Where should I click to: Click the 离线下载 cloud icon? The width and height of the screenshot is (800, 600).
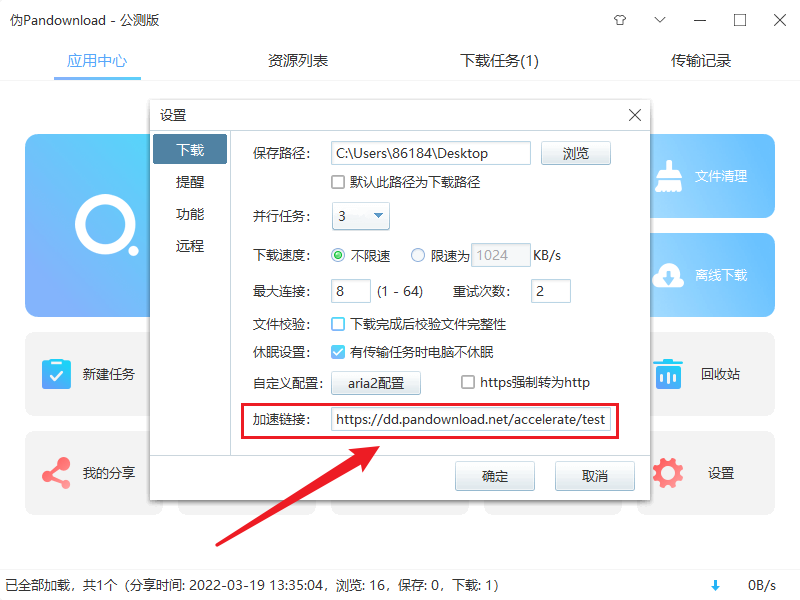pyautogui.click(x=668, y=276)
